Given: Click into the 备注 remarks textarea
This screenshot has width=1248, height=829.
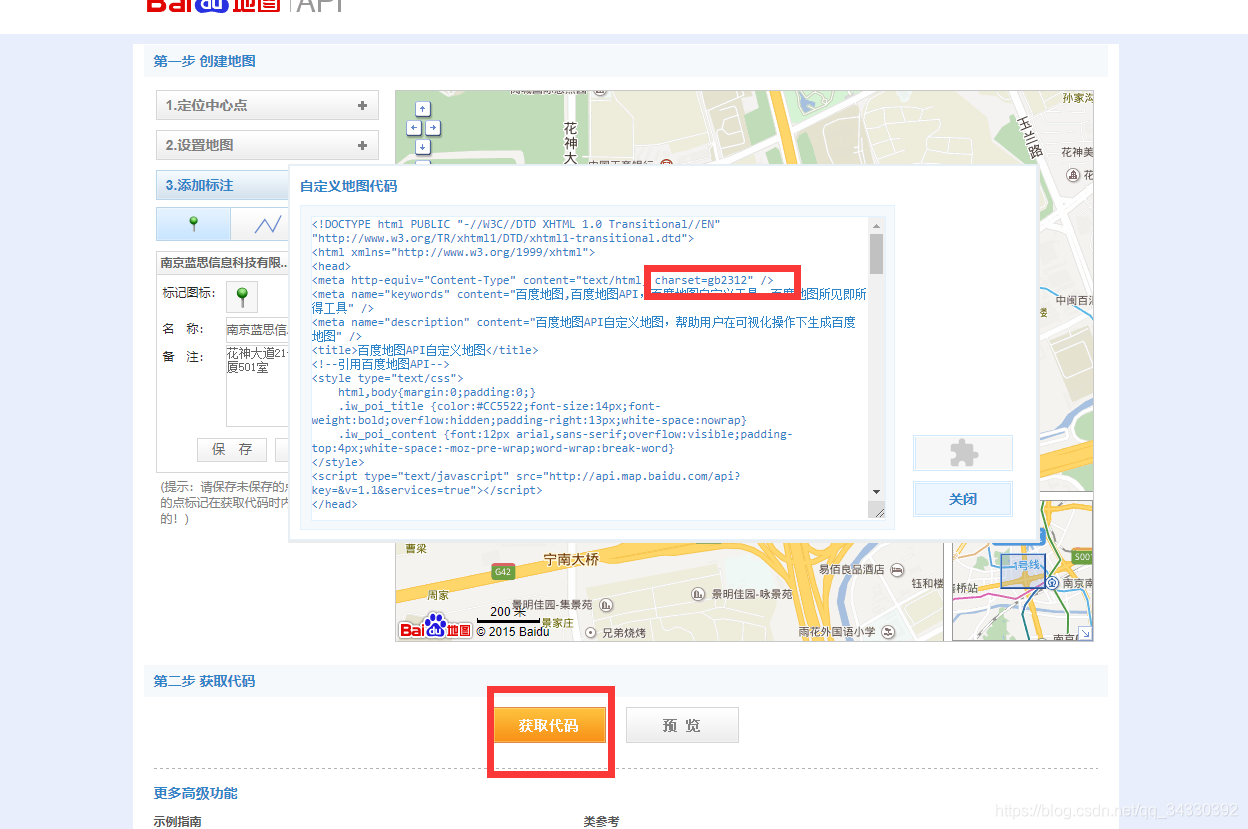Looking at the screenshot, I should [257, 385].
